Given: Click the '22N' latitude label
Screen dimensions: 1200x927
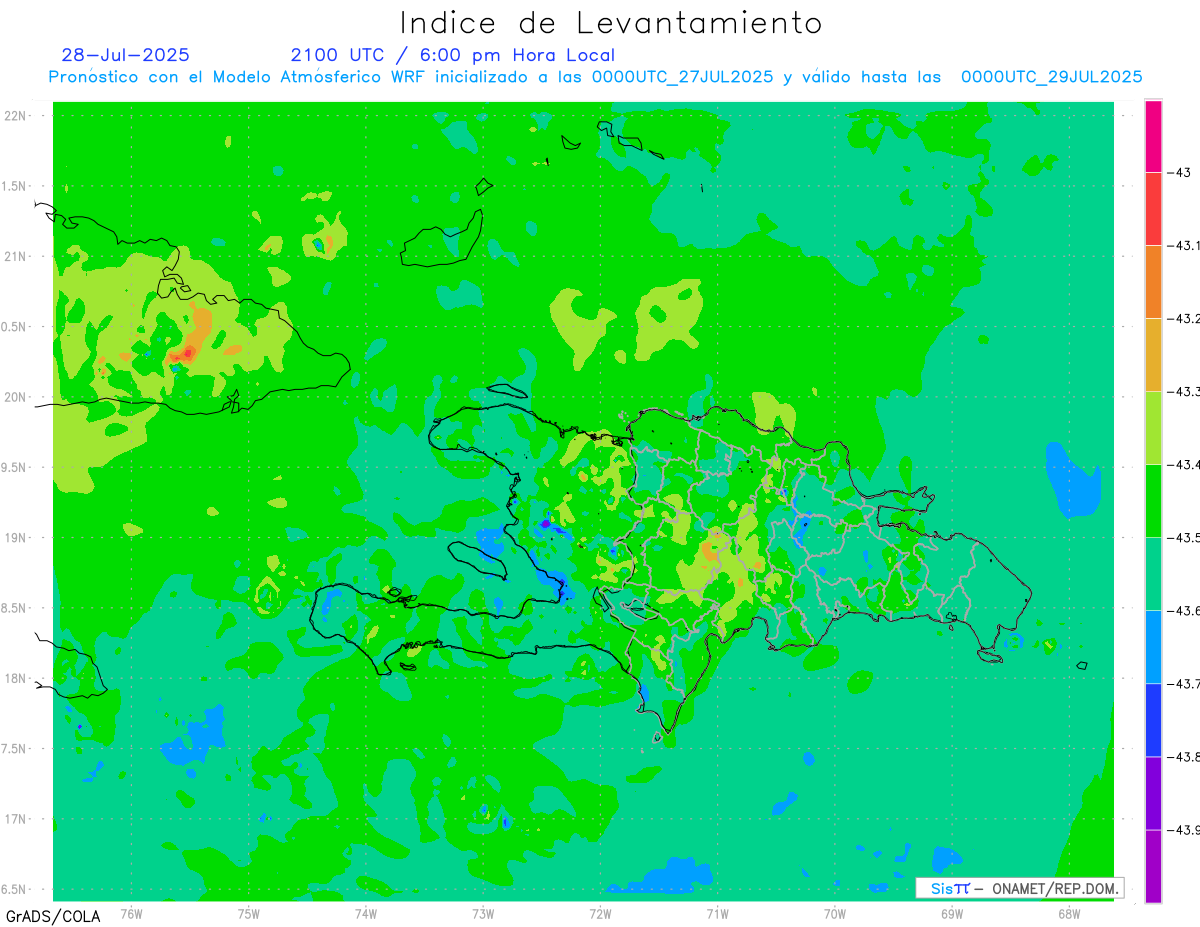Looking at the screenshot, I should pos(17,116).
